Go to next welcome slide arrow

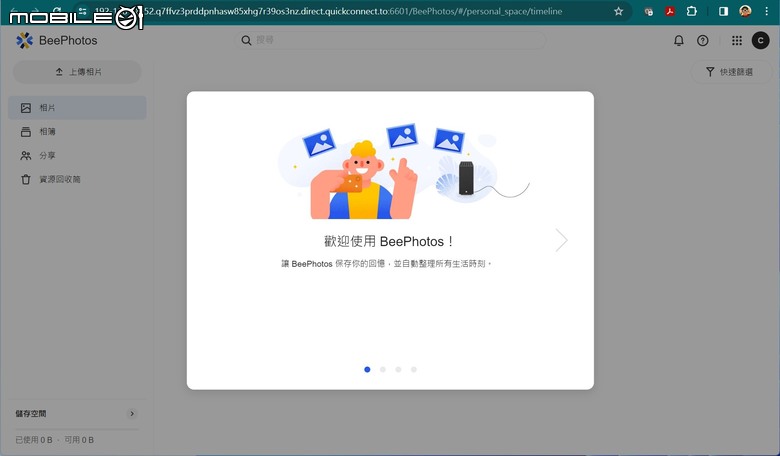point(562,240)
